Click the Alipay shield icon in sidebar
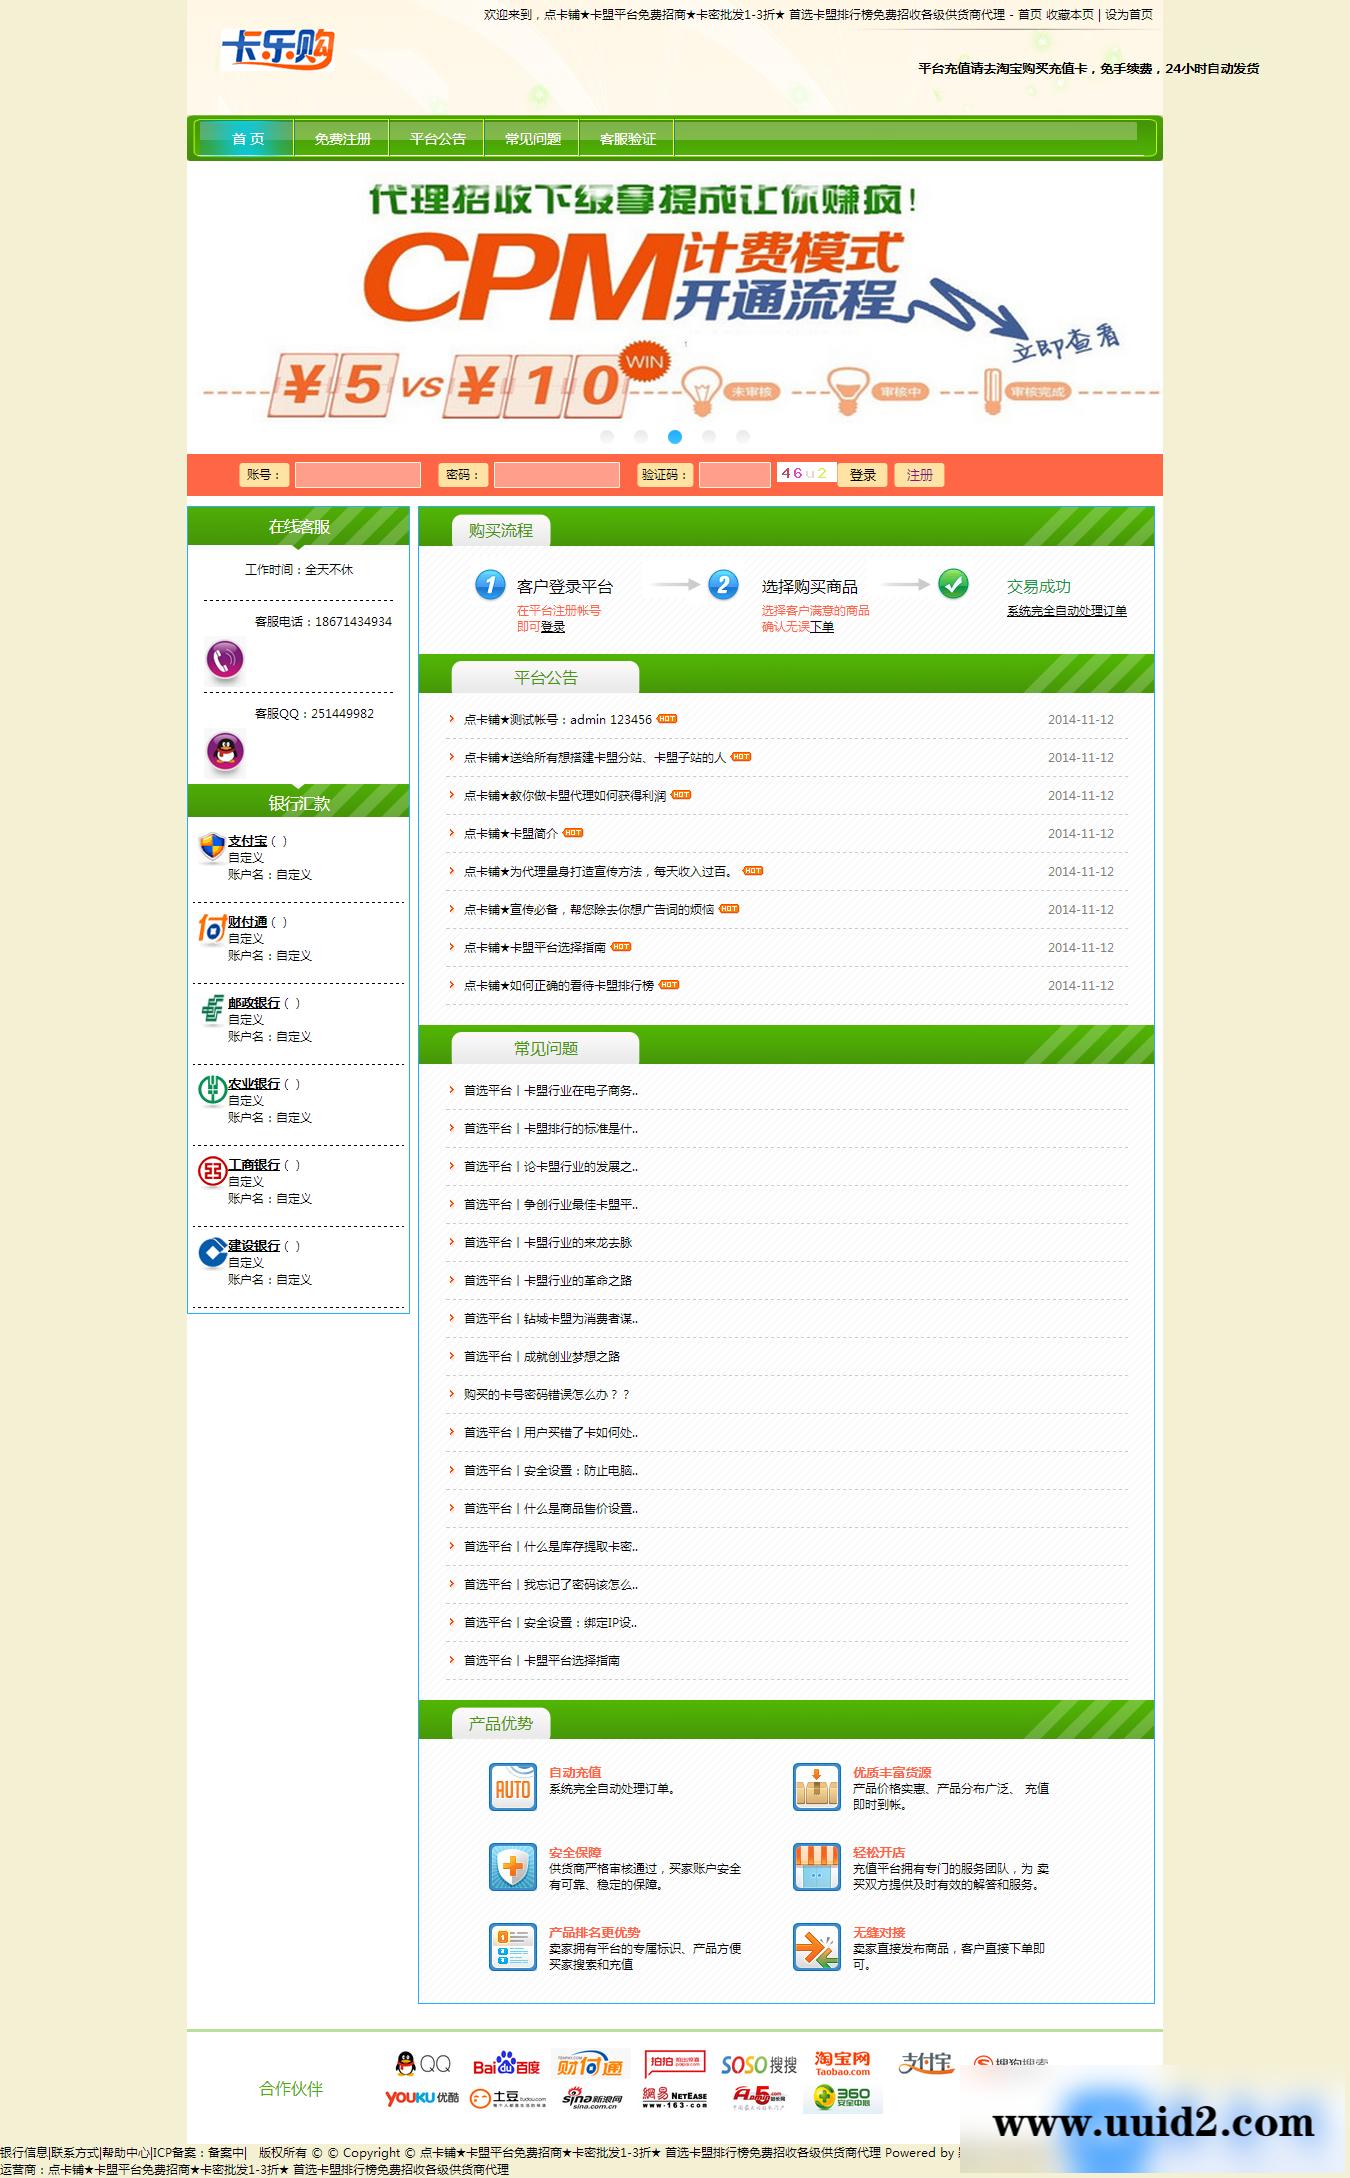This screenshot has height=2178, width=1350. click(211, 848)
